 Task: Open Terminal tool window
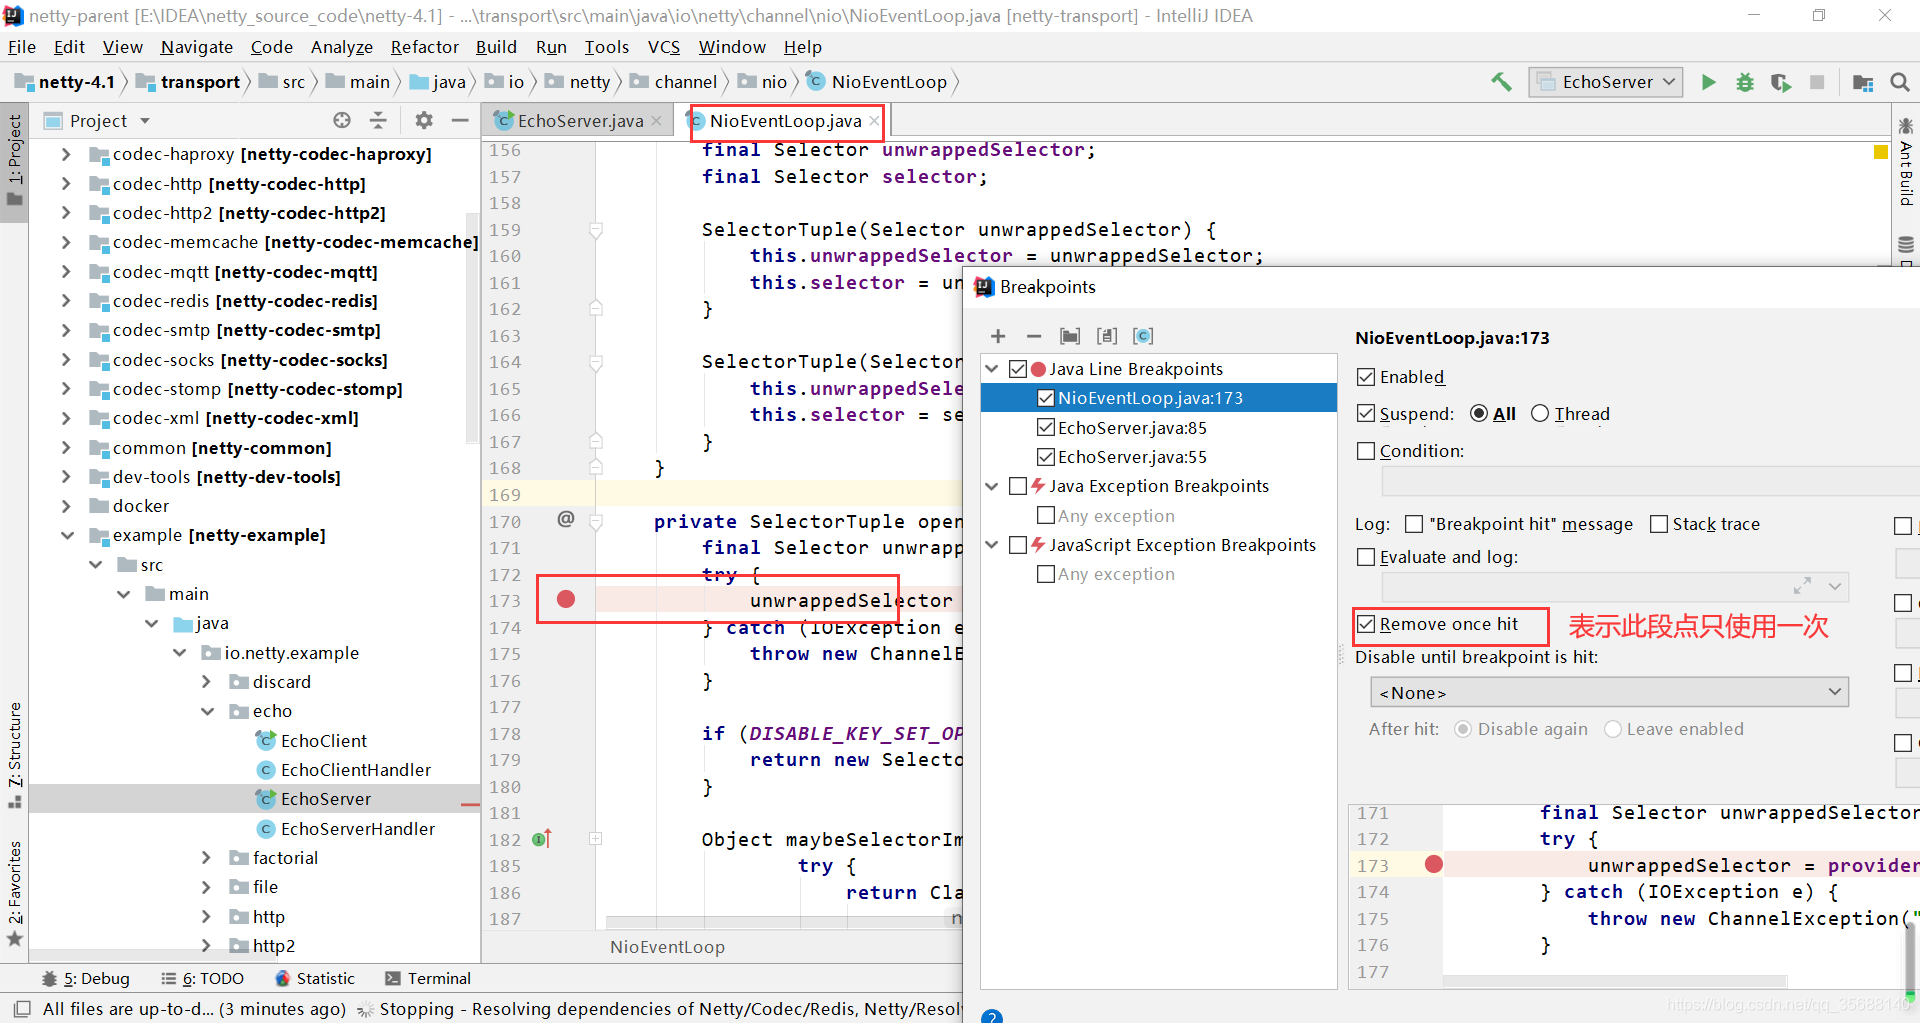(428, 978)
